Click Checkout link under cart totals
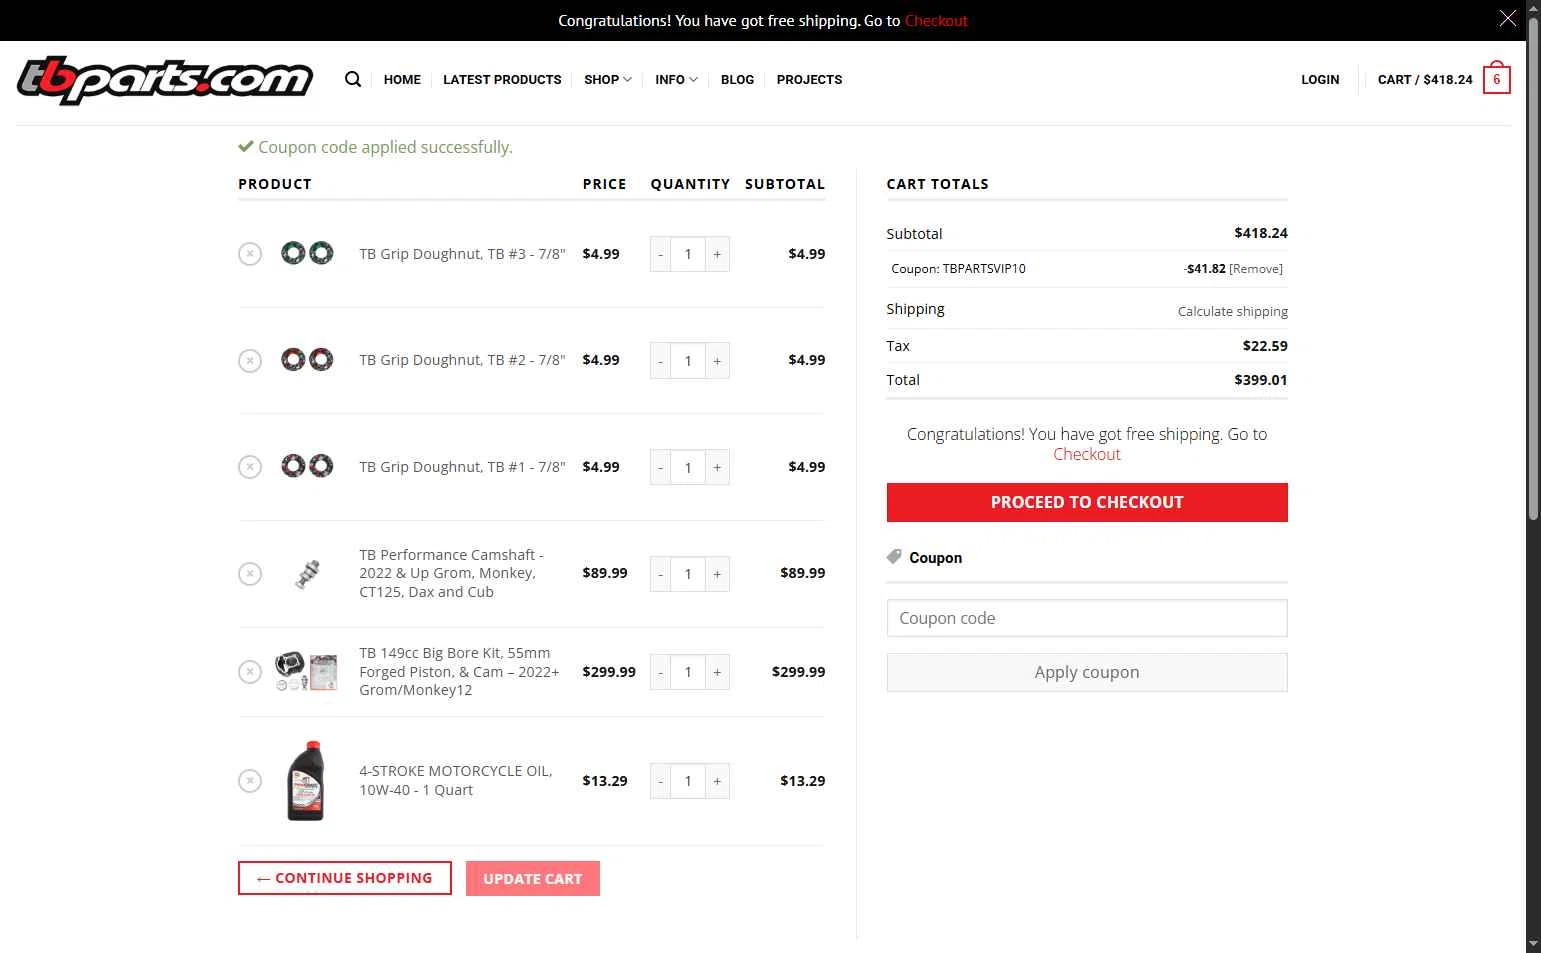The width and height of the screenshot is (1541, 953). 1087,454
